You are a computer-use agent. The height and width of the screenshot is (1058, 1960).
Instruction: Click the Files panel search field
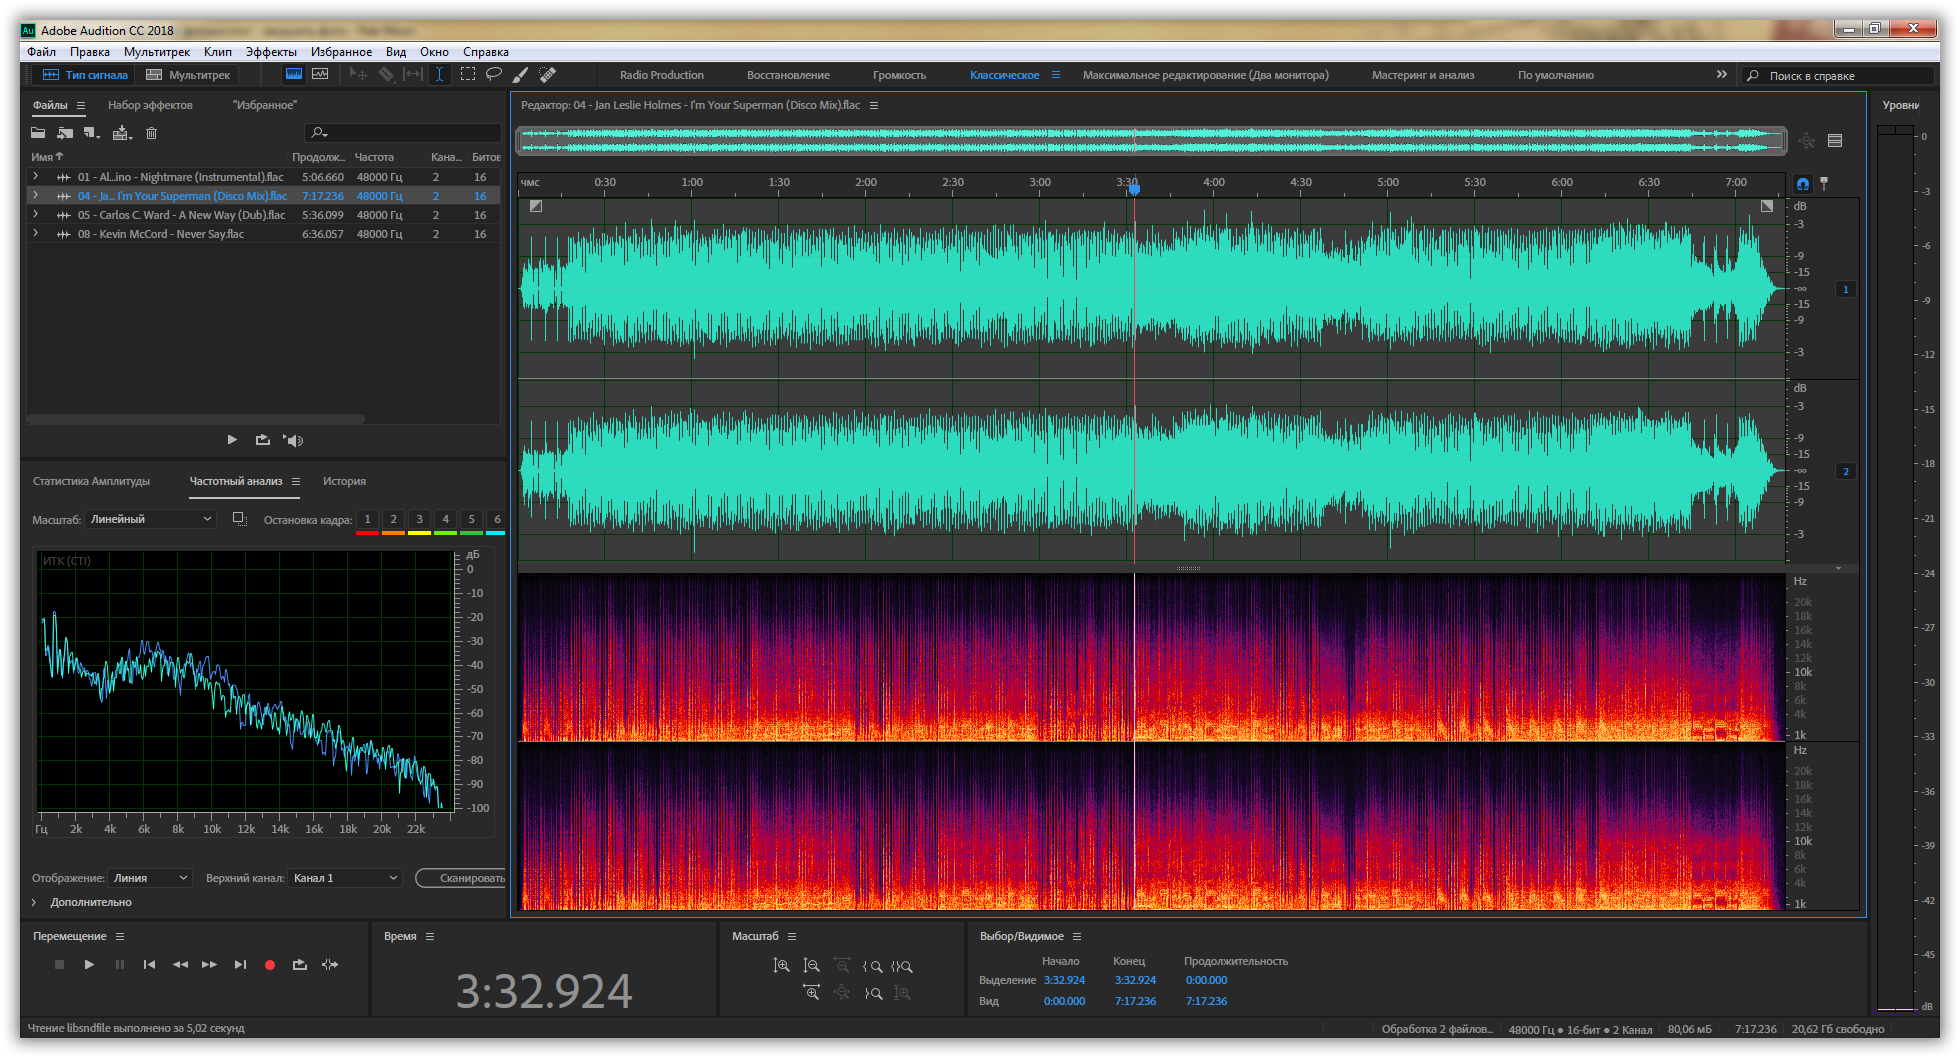click(x=402, y=133)
